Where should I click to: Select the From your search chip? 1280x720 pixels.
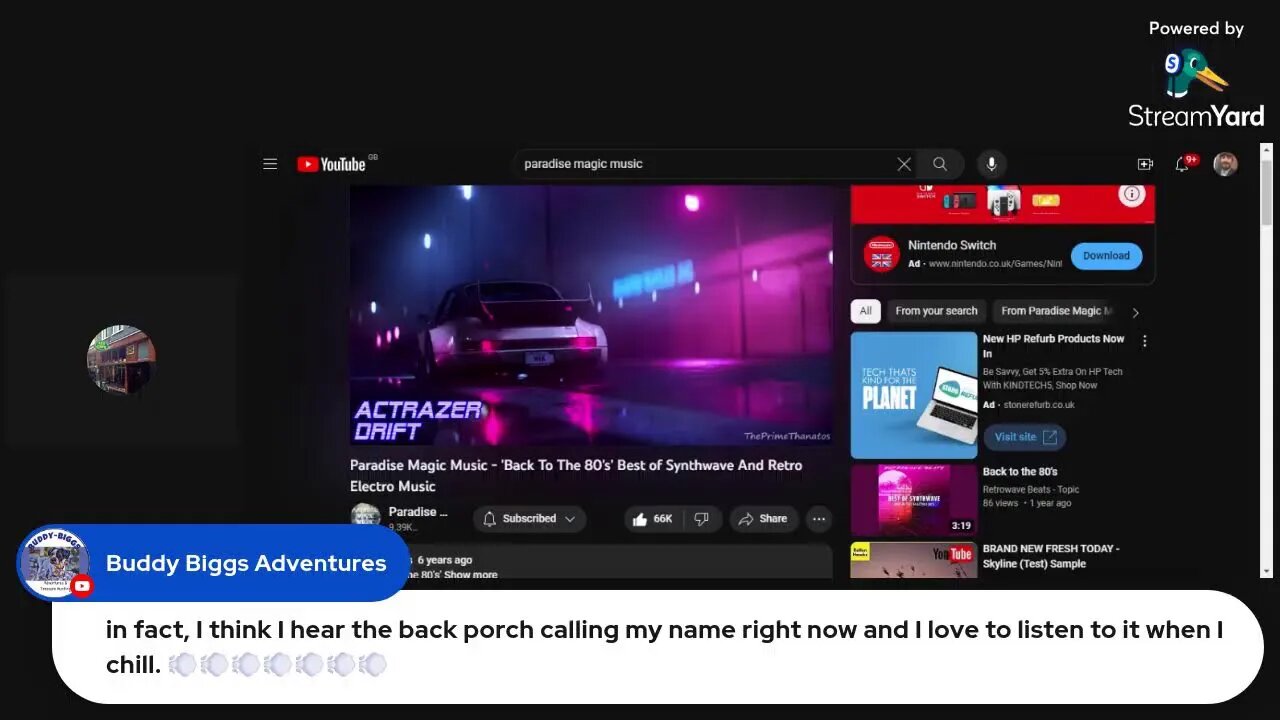point(936,311)
